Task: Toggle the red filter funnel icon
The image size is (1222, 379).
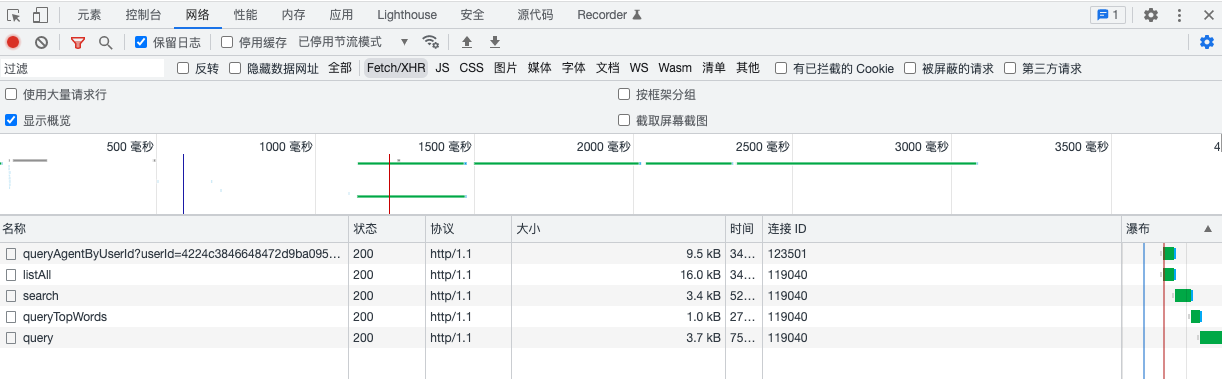Action: (78, 42)
